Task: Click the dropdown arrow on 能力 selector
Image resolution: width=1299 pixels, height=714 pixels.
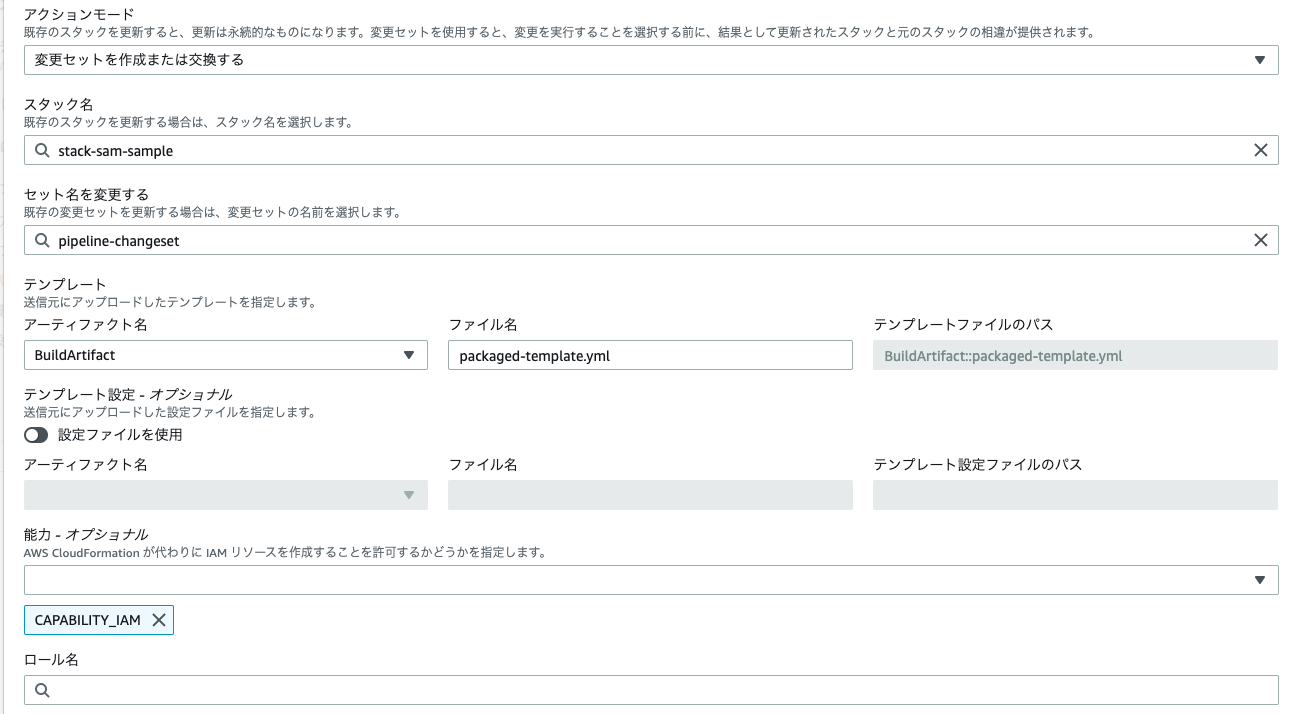Action: [1261, 579]
